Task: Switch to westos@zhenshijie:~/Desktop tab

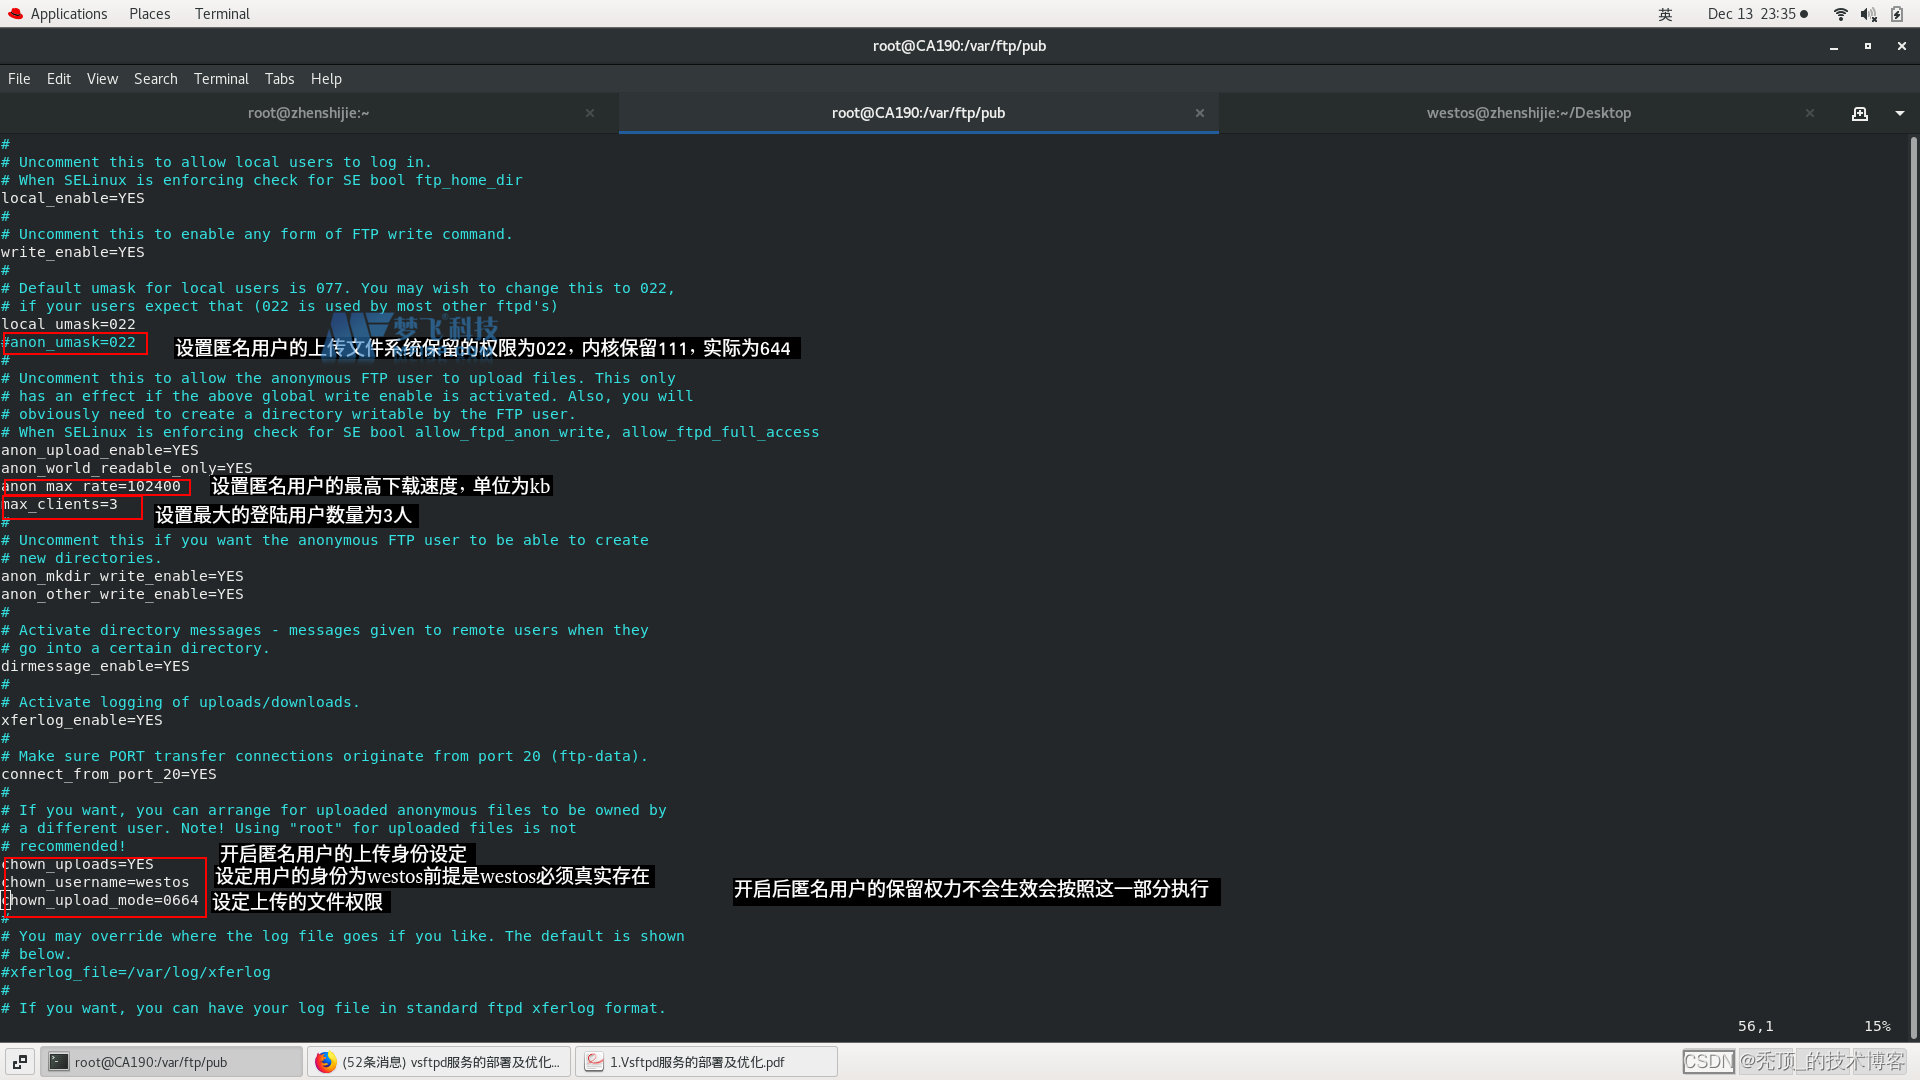Action: 1528,113
